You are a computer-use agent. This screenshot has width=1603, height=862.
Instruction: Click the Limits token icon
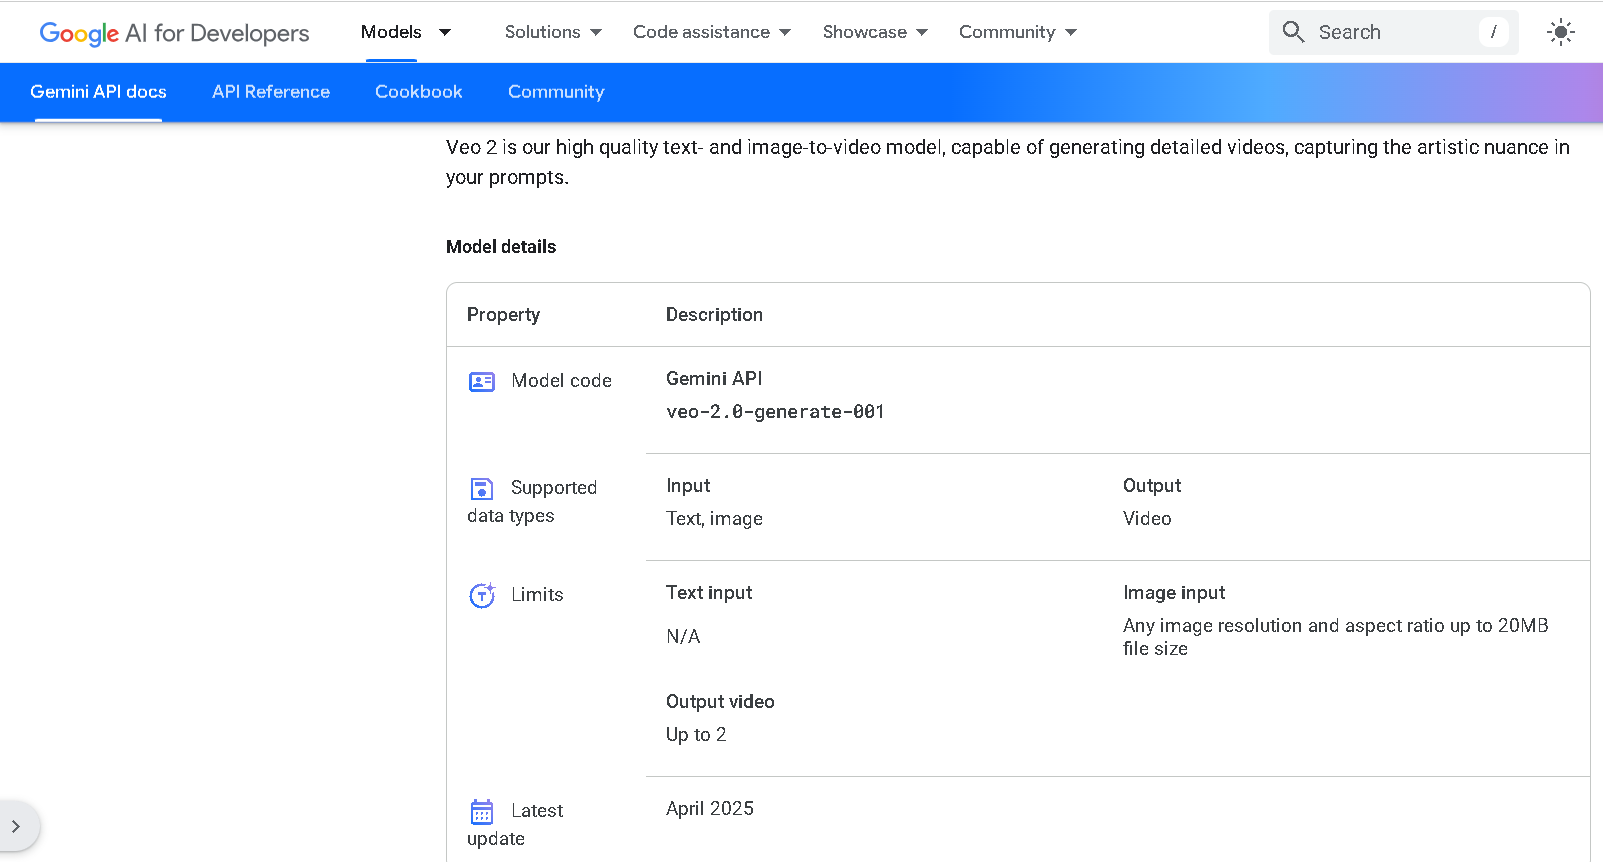(x=482, y=595)
